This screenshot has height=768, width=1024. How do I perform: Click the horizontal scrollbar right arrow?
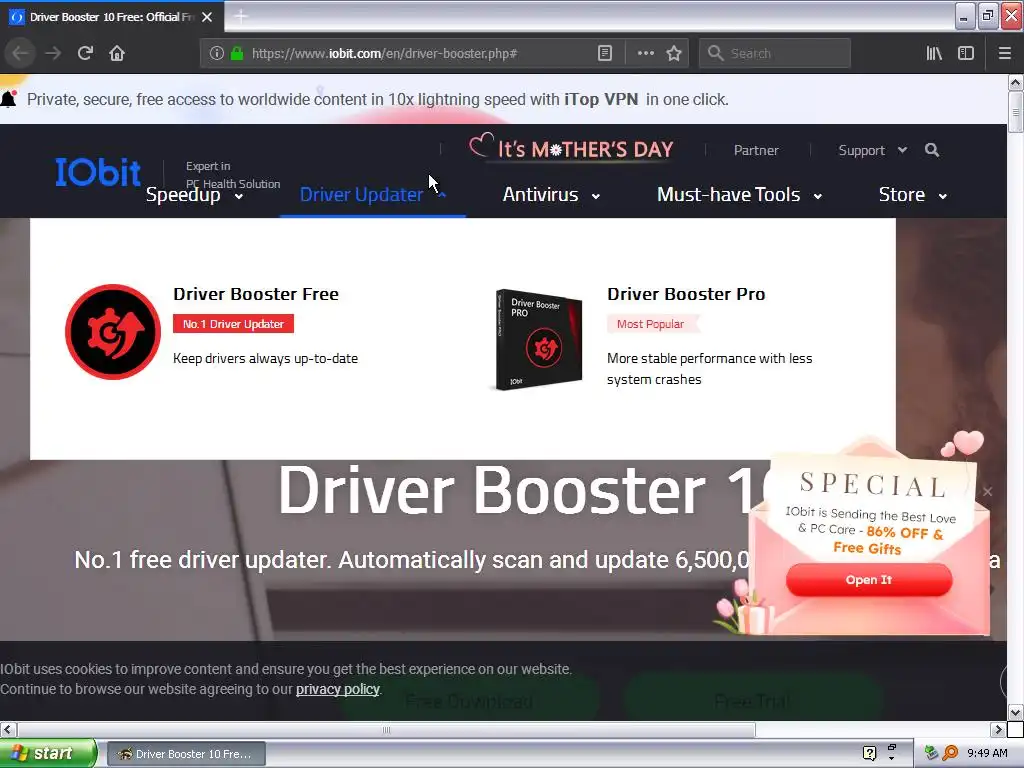coord(998,729)
